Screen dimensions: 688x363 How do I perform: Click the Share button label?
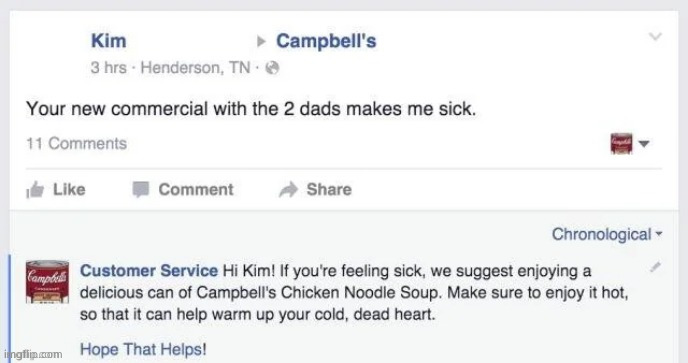click(x=329, y=190)
